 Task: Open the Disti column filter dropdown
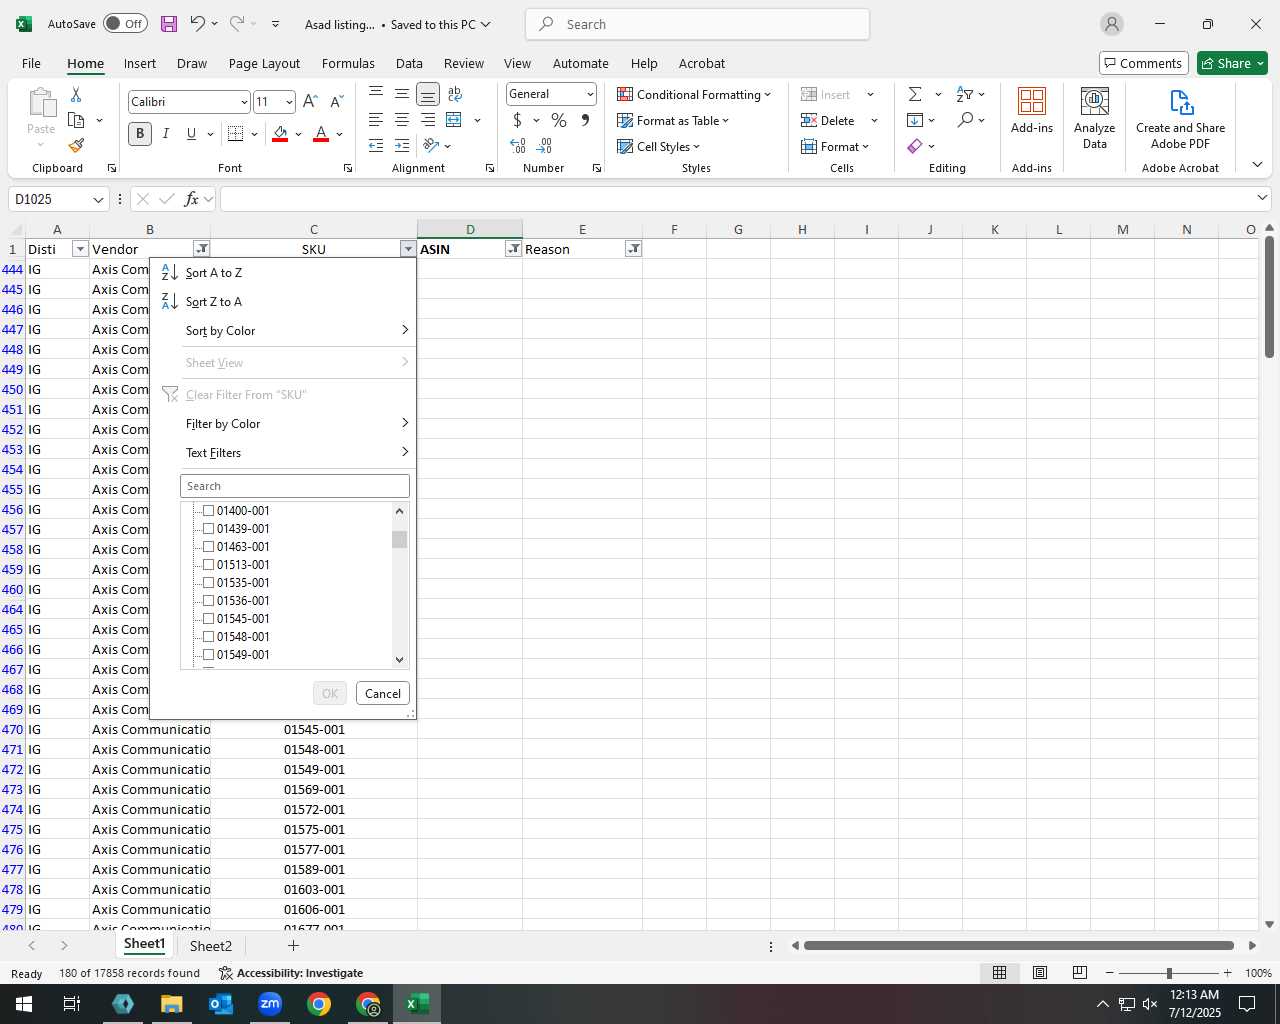[80, 249]
